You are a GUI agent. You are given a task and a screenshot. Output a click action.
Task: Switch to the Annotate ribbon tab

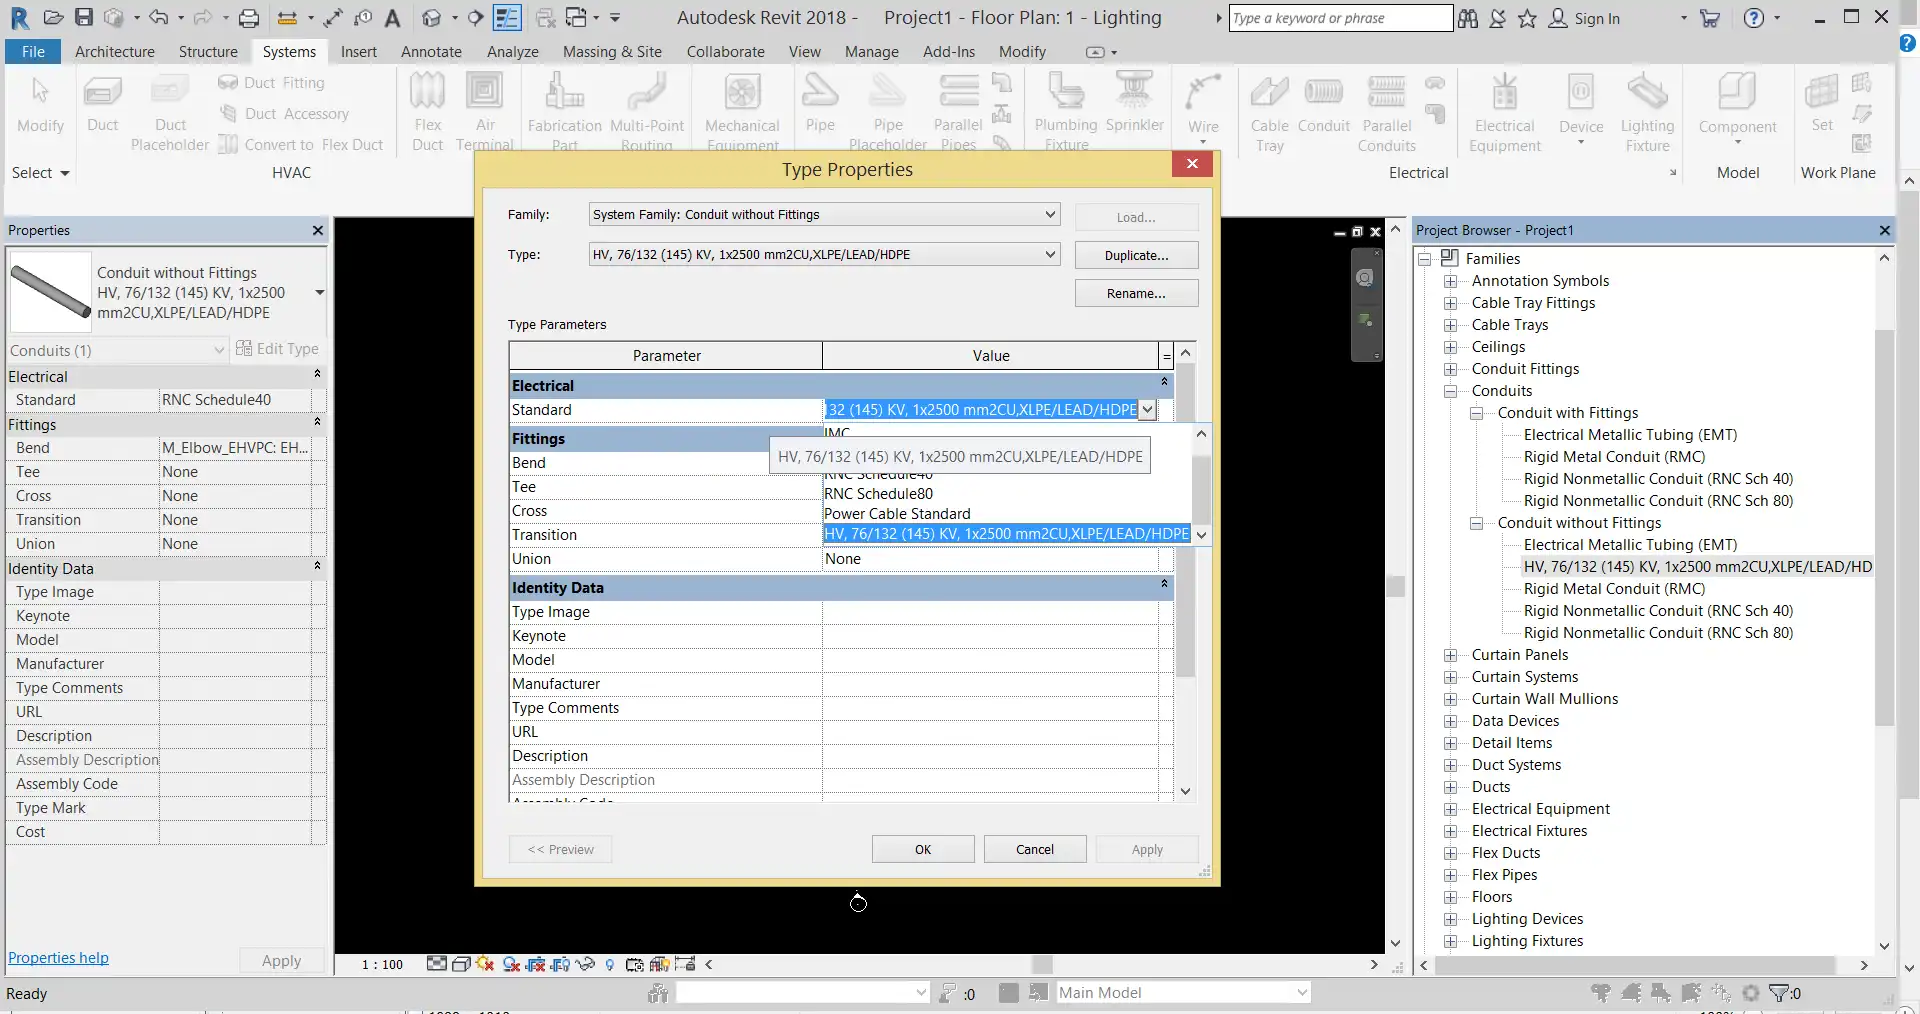(x=431, y=52)
